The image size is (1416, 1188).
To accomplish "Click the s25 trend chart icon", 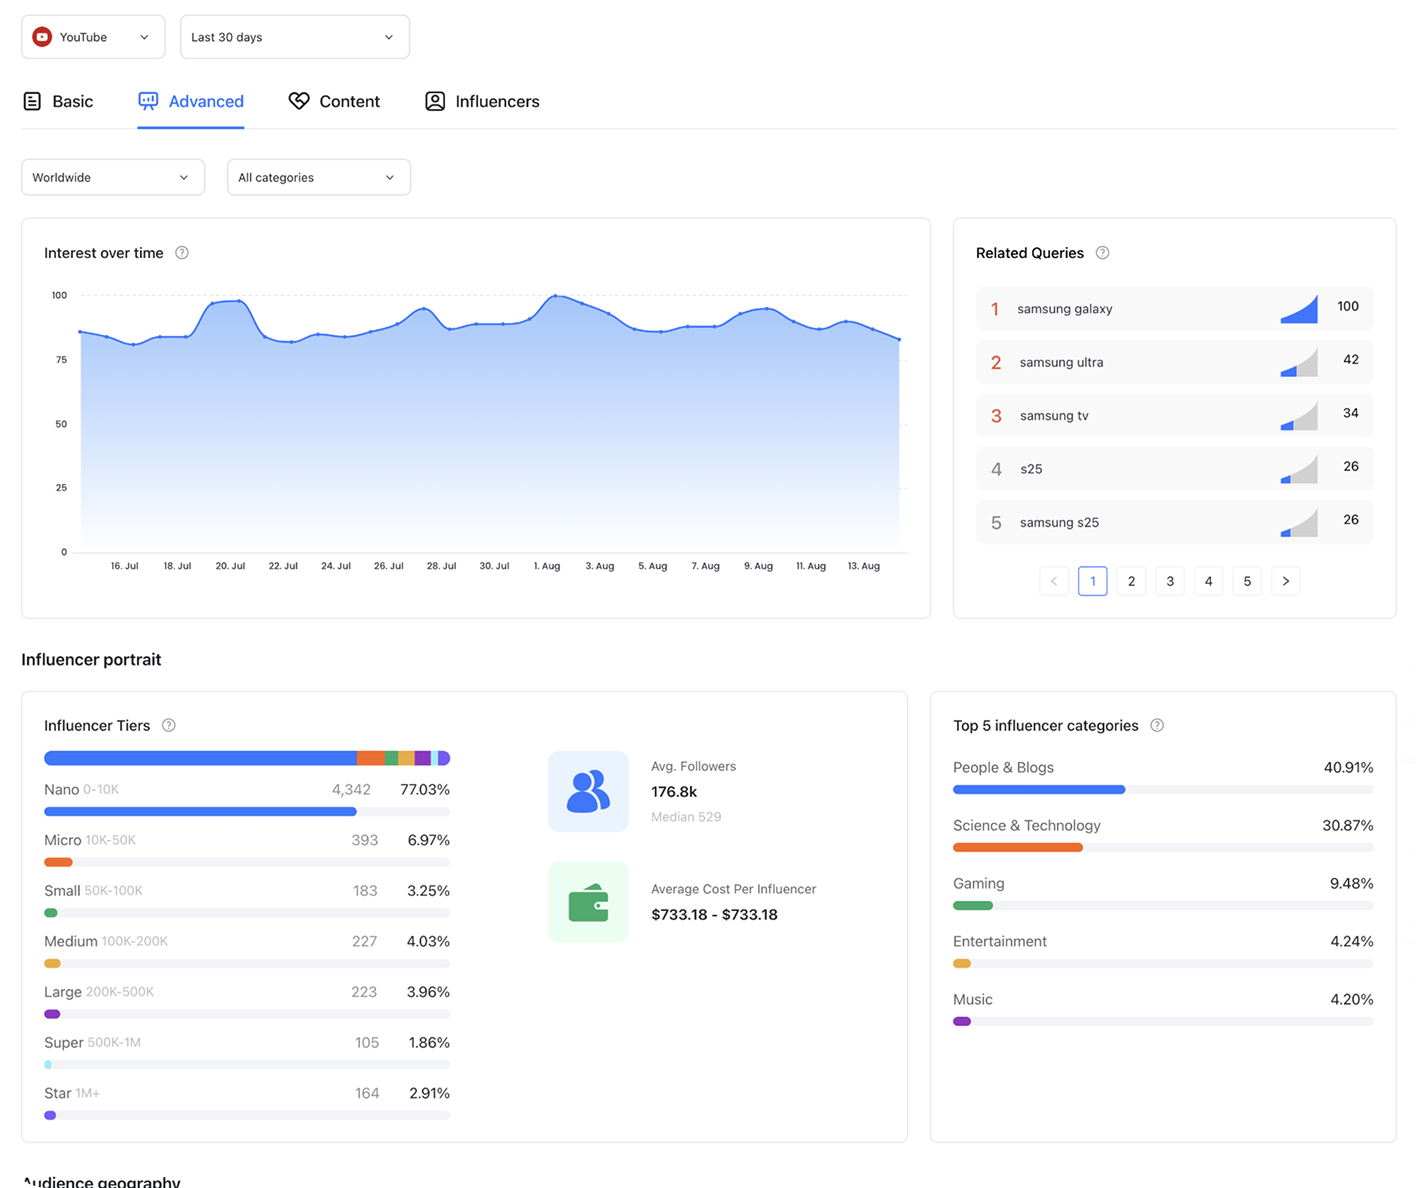I will [1299, 468].
